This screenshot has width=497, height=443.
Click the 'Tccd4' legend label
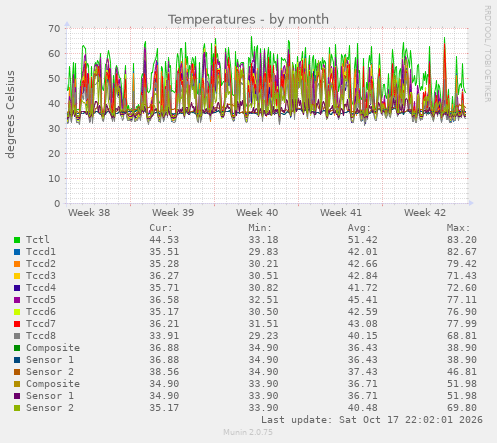[x=41, y=288]
